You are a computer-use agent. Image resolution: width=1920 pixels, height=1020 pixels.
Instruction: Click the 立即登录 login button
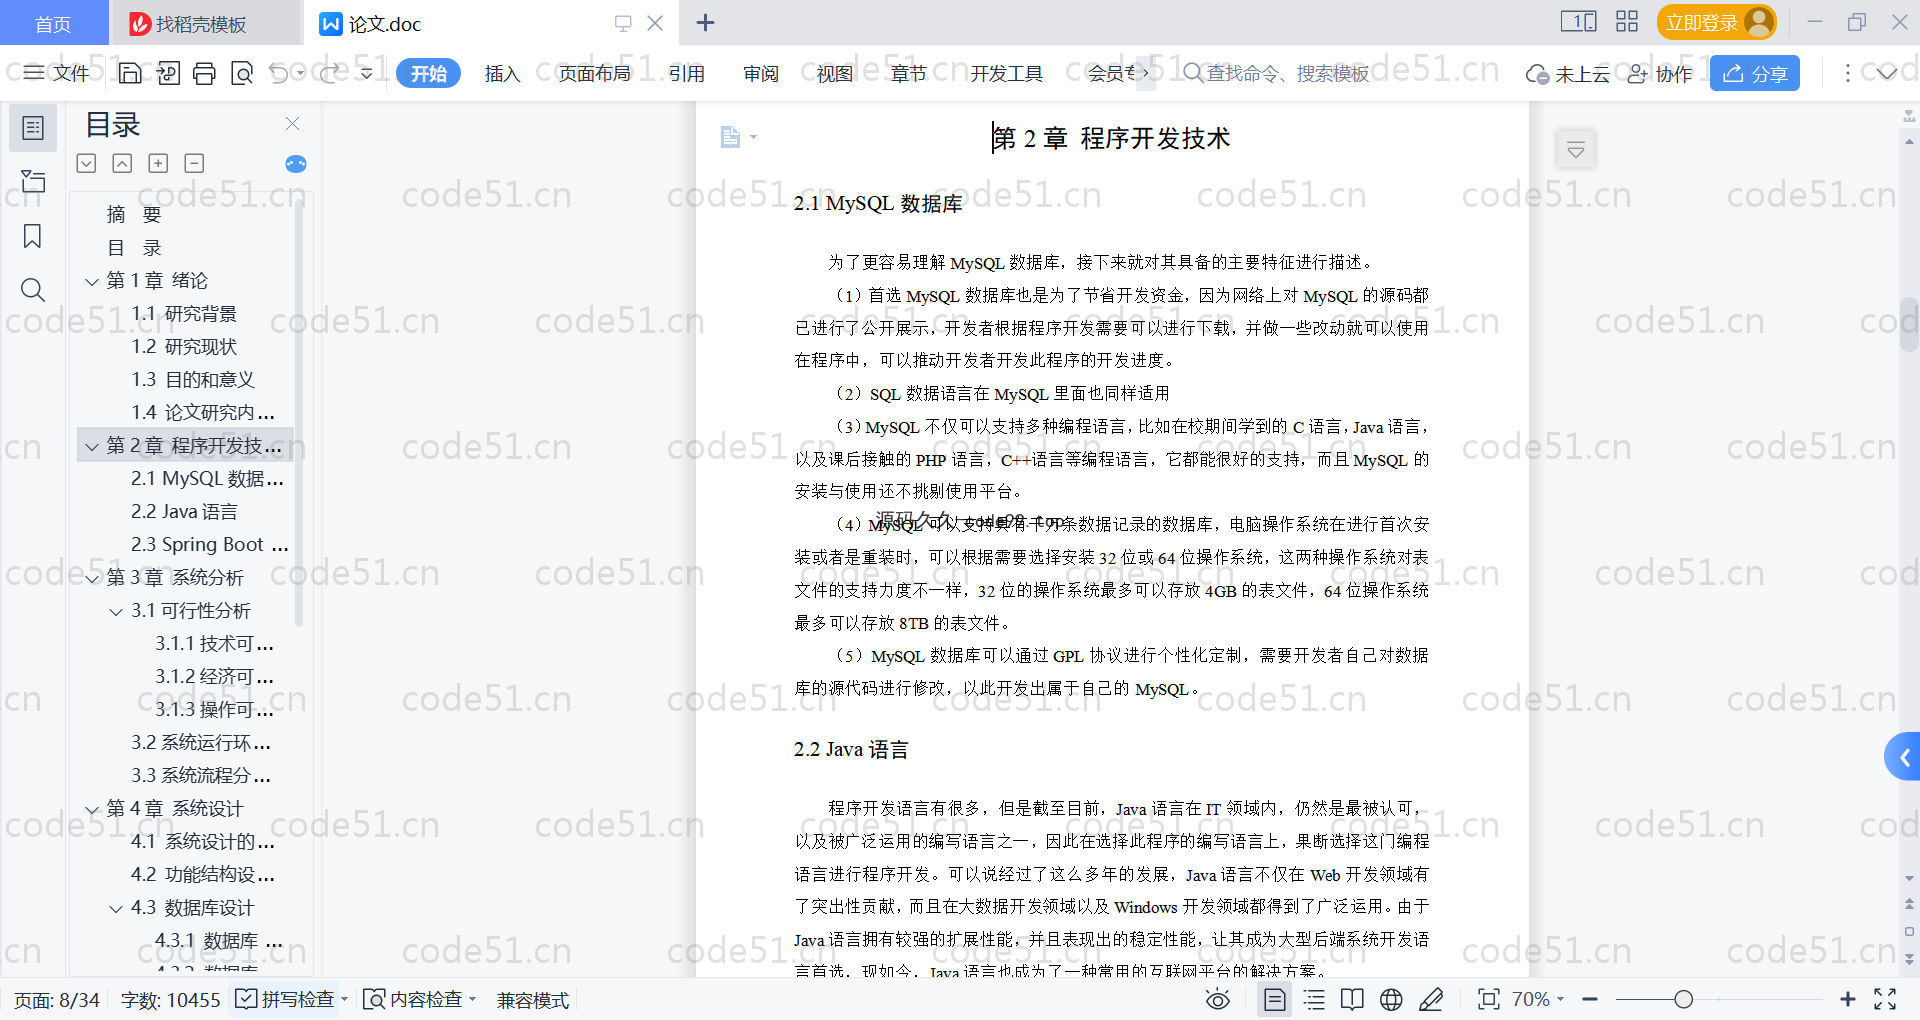[1716, 22]
